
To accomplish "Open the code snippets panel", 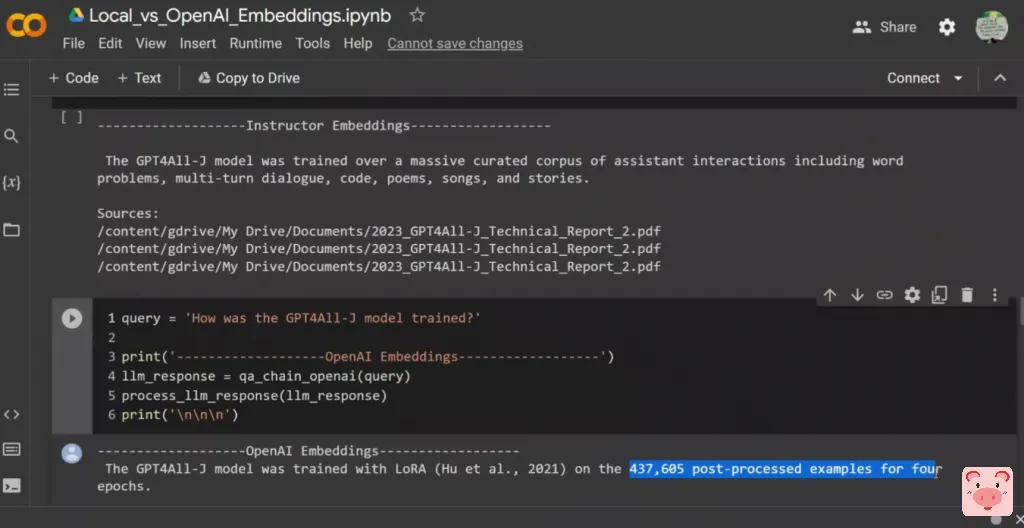I will click(x=12, y=414).
